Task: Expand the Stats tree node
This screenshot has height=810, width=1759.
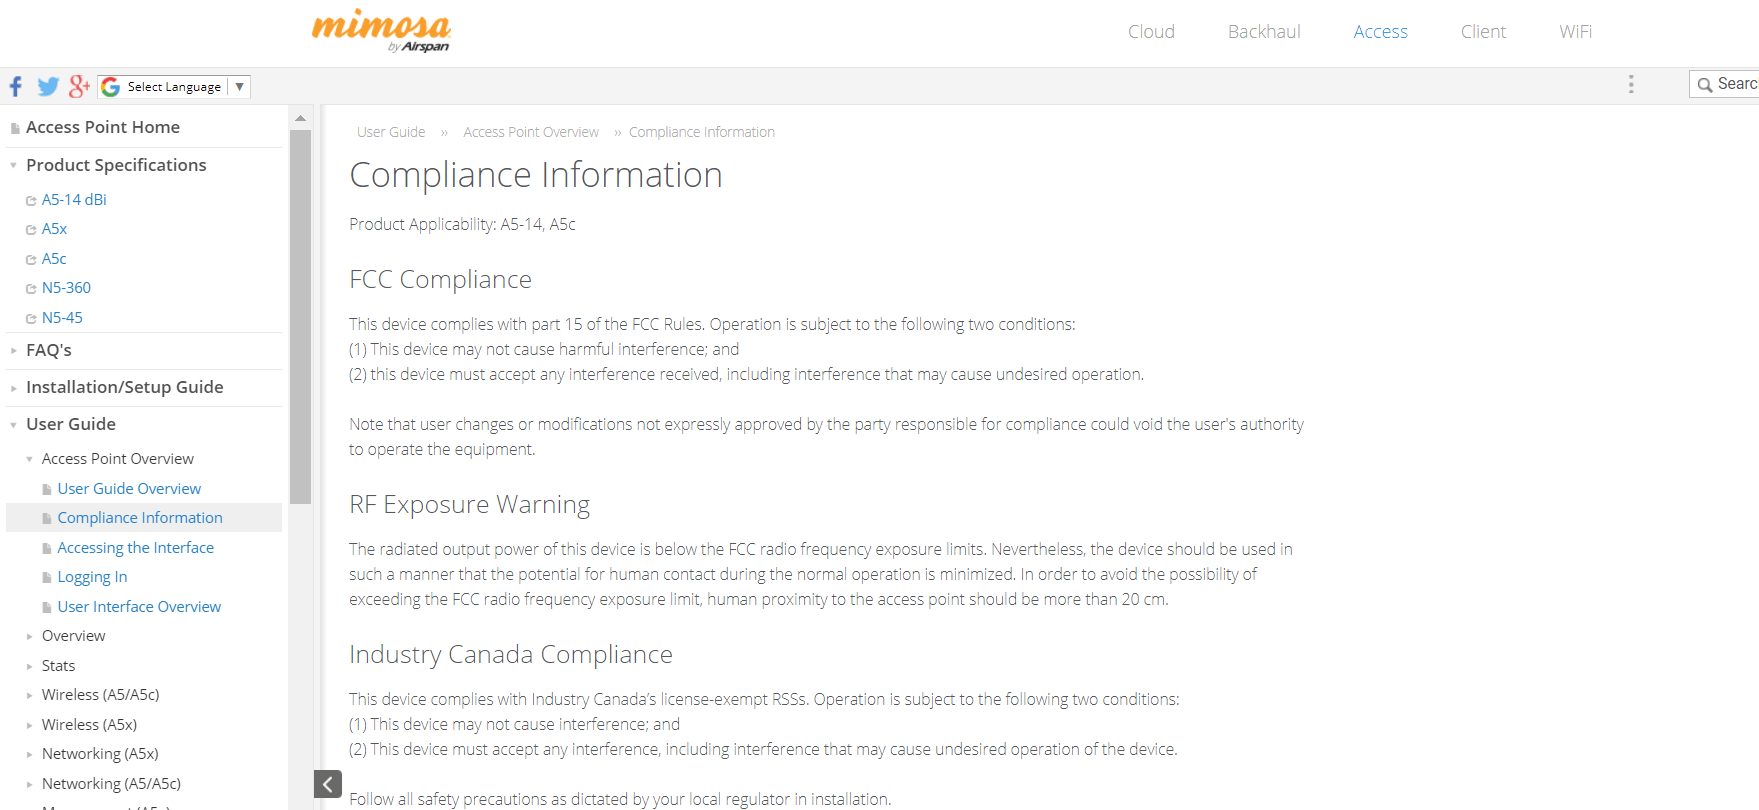Action: tap(30, 666)
